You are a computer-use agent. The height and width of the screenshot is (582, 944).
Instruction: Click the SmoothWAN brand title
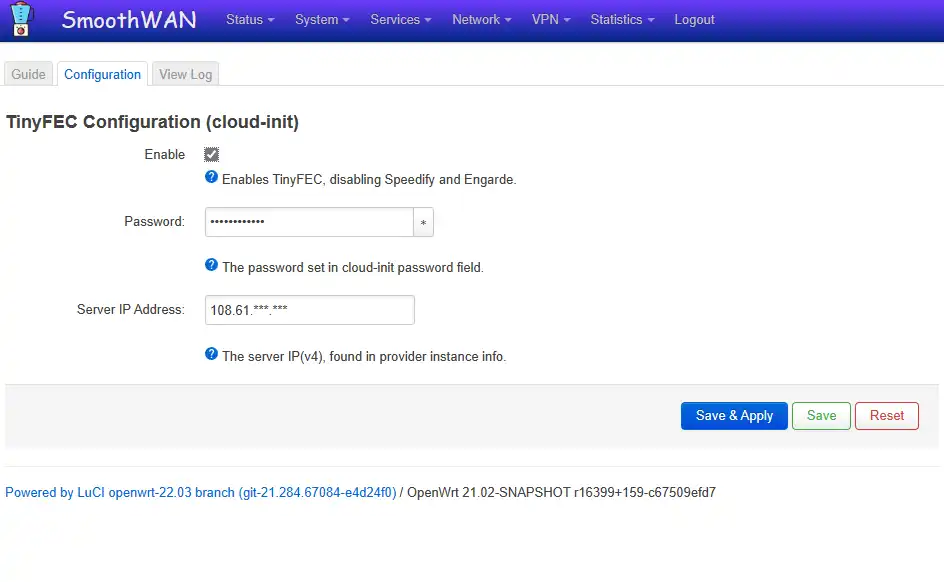tap(129, 20)
